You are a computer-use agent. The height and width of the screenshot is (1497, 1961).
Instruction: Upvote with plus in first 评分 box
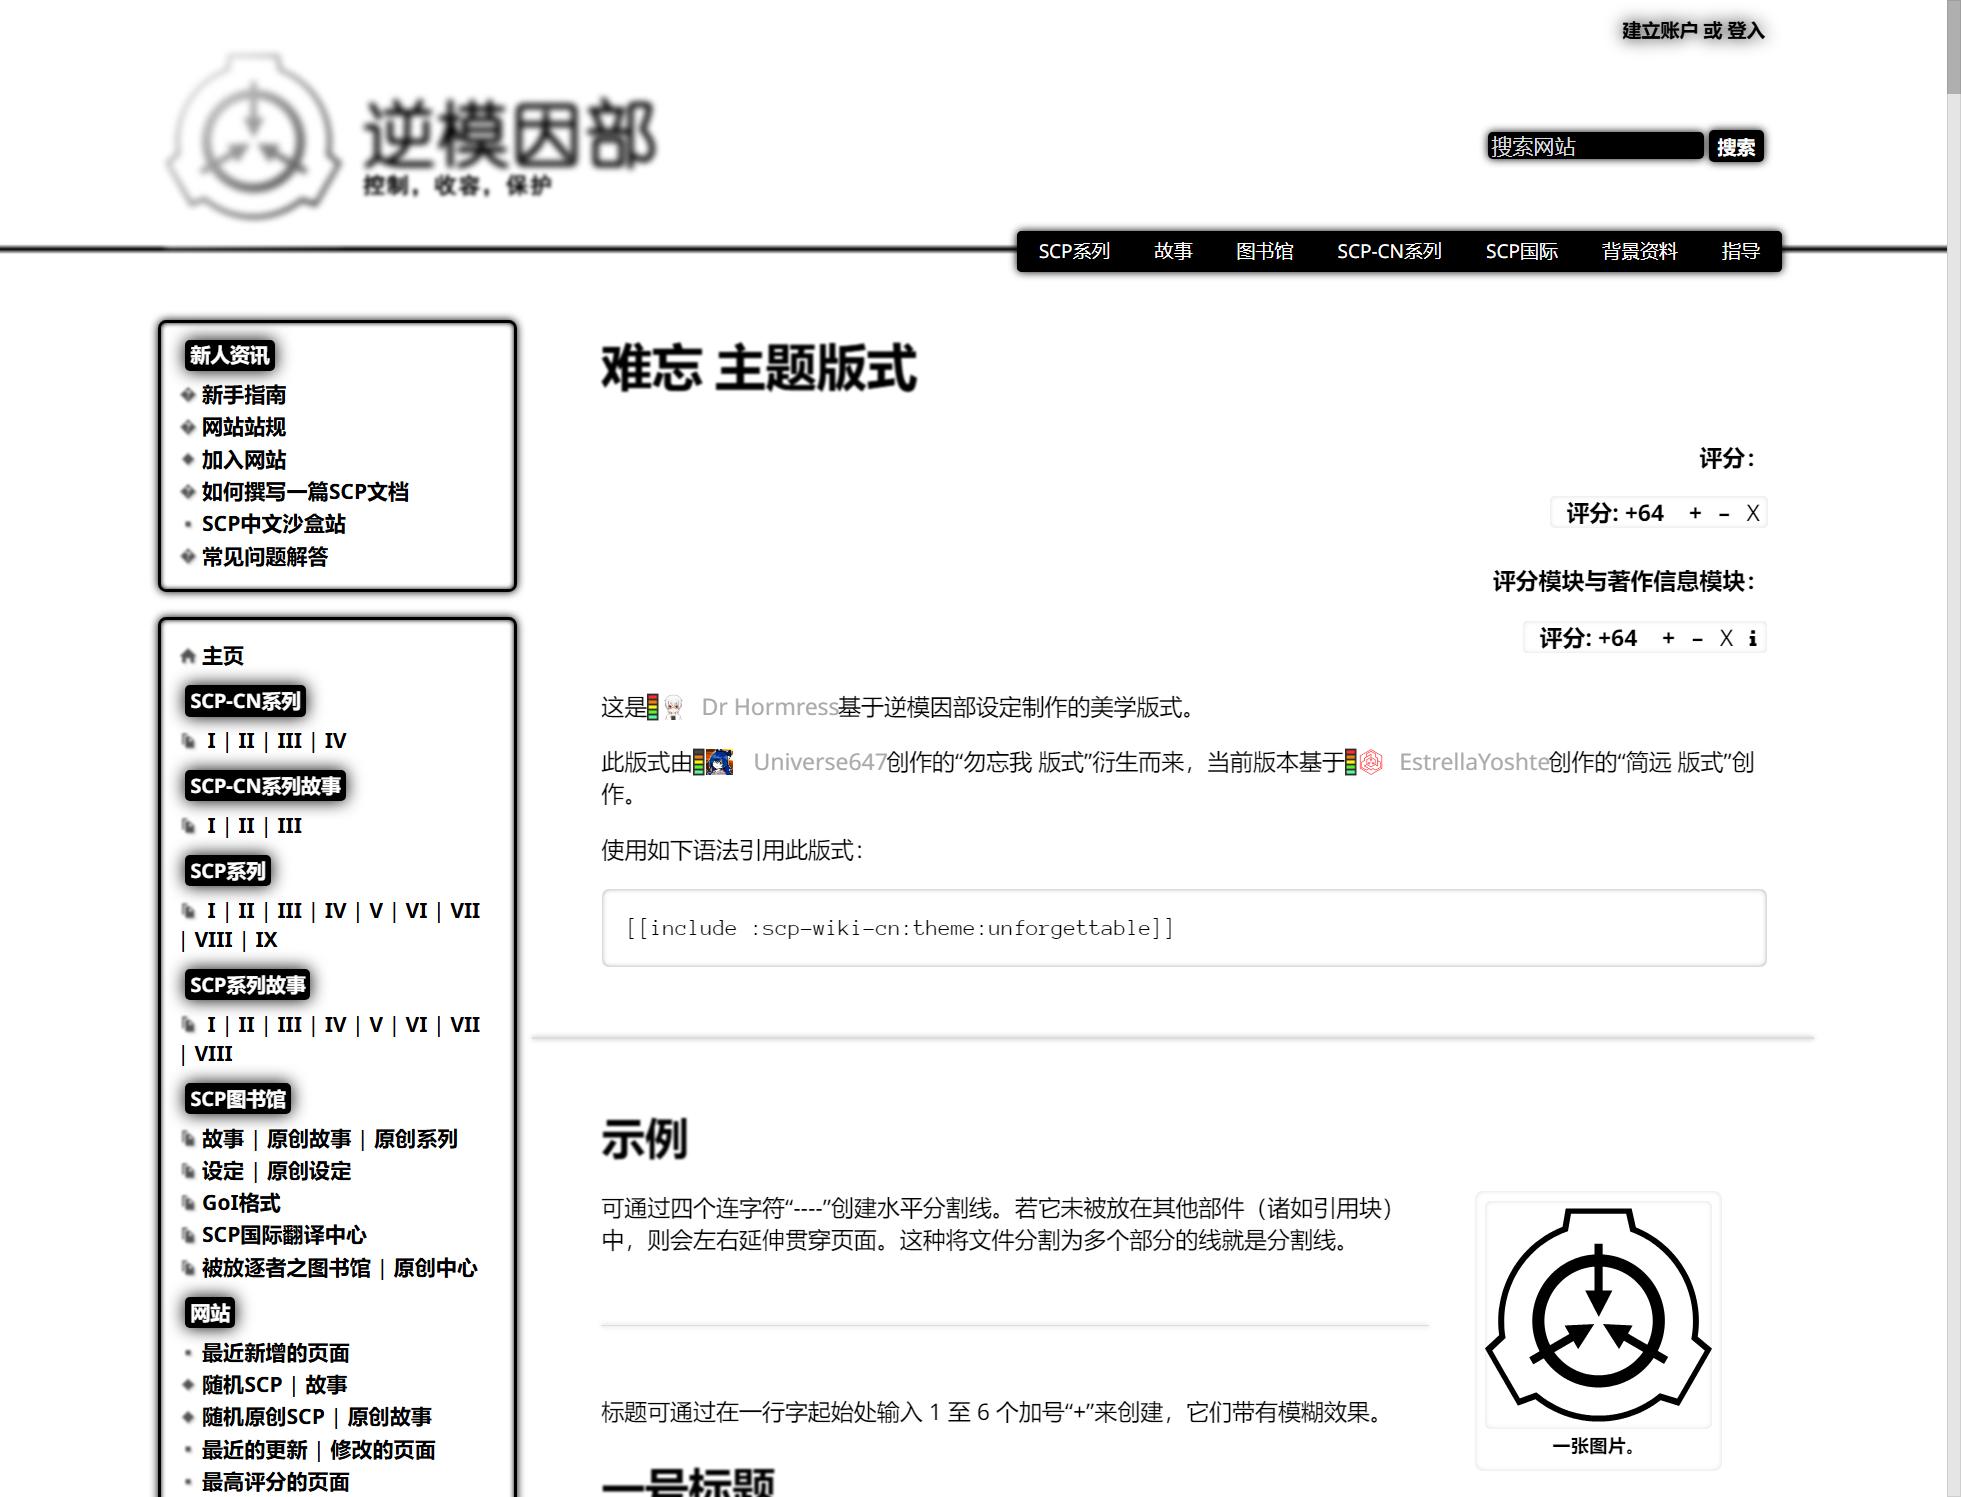pyautogui.click(x=1695, y=513)
